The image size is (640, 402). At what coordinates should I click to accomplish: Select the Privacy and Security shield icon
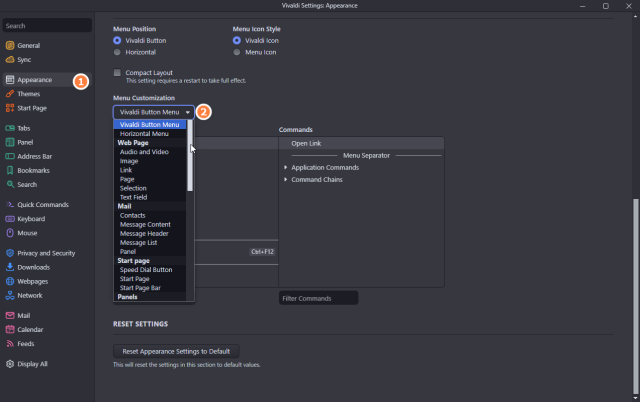[10, 253]
